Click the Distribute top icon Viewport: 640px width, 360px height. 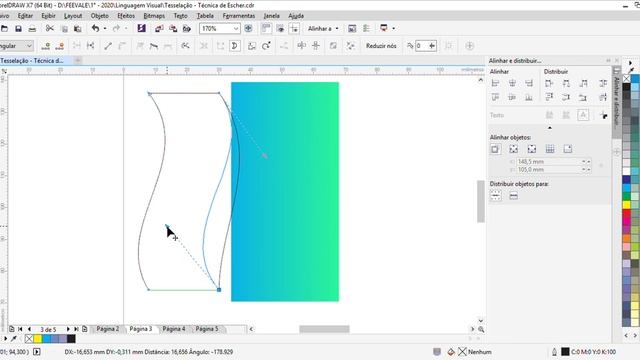click(x=549, y=97)
